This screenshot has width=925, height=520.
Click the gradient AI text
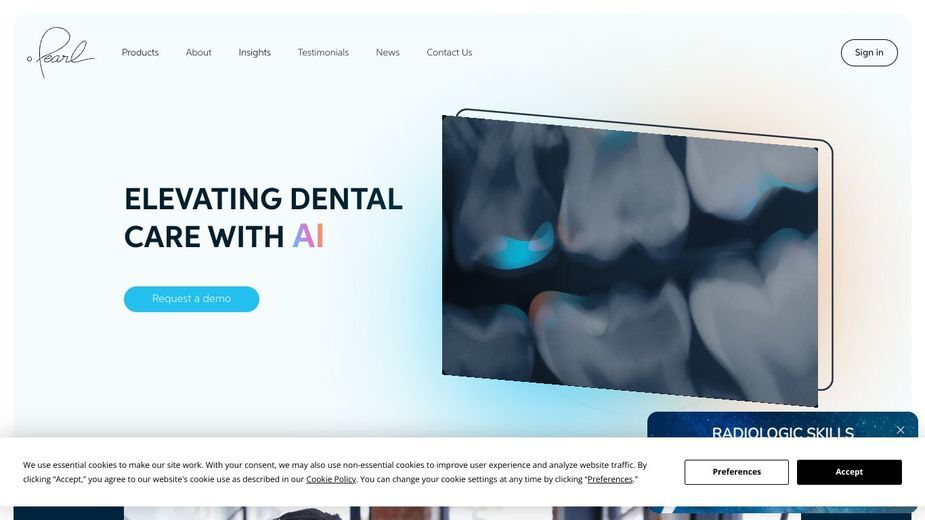click(309, 236)
